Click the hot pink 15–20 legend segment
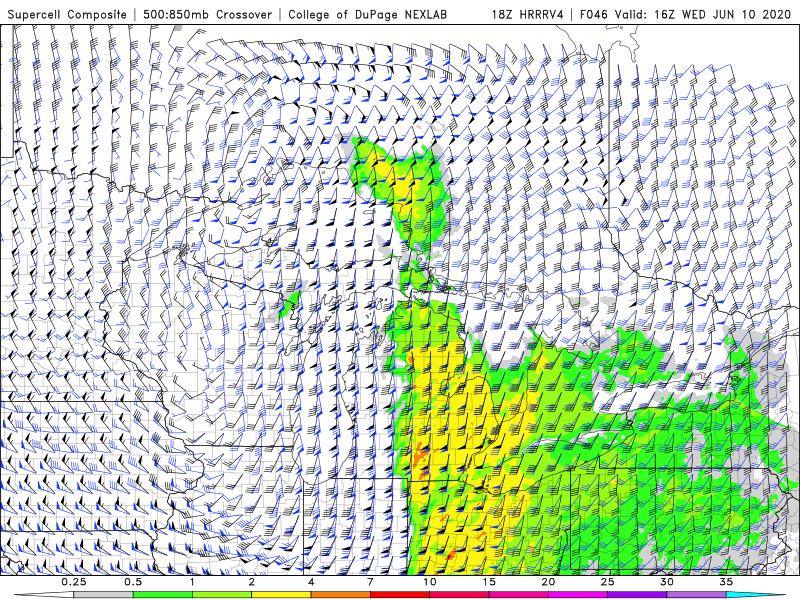Image resolution: width=800 pixels, height=600 pixels. (518, 595)
